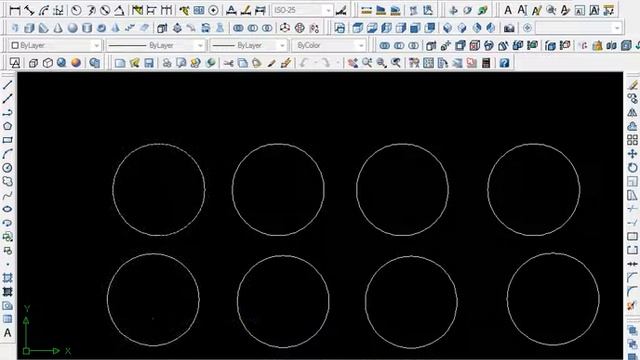Viewport: 640px width, 360px height.
Task: Select the Sphere solid tool
Action: click(73, 28)
